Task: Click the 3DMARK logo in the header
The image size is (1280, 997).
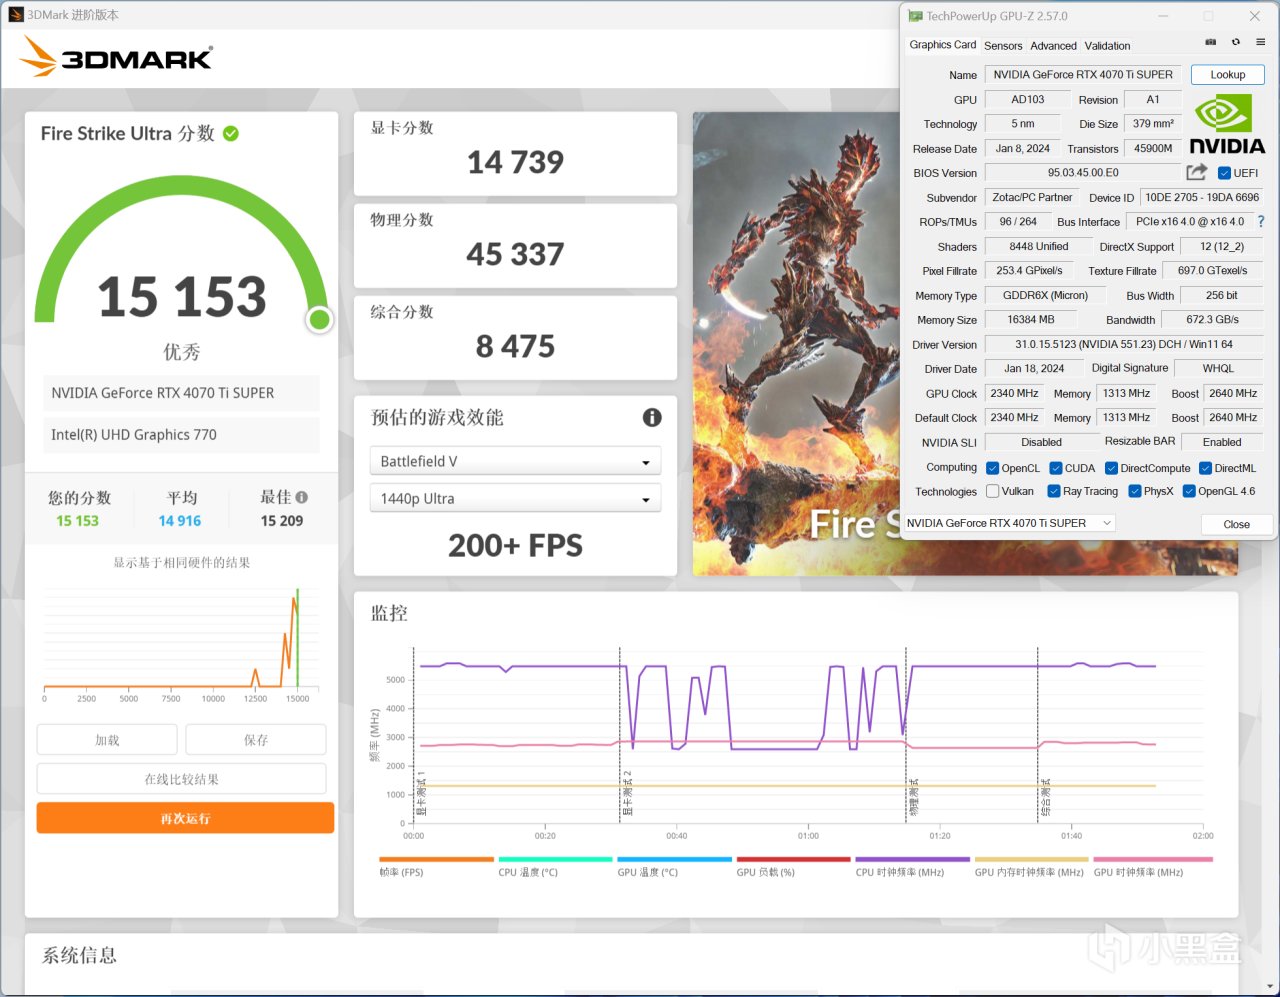Action: click(x=116, y=57)
